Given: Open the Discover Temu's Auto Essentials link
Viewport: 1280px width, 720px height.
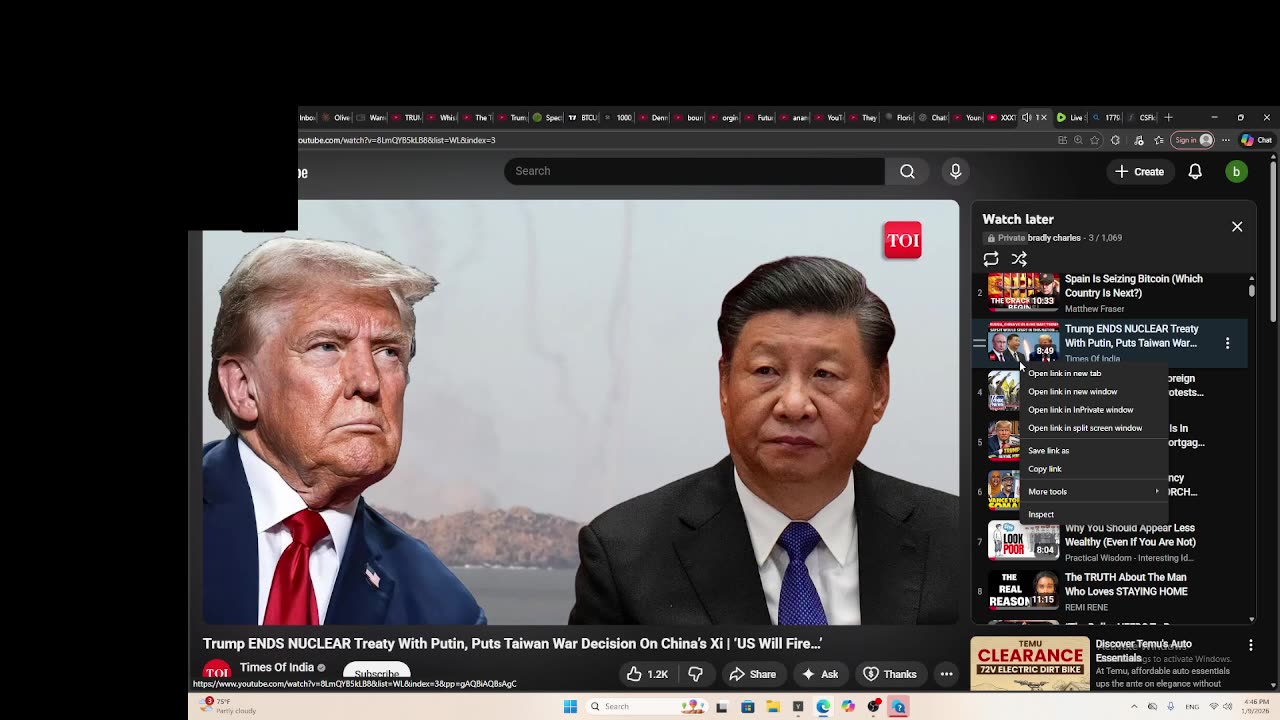Looking at the screenshot, I should 1143,651.
